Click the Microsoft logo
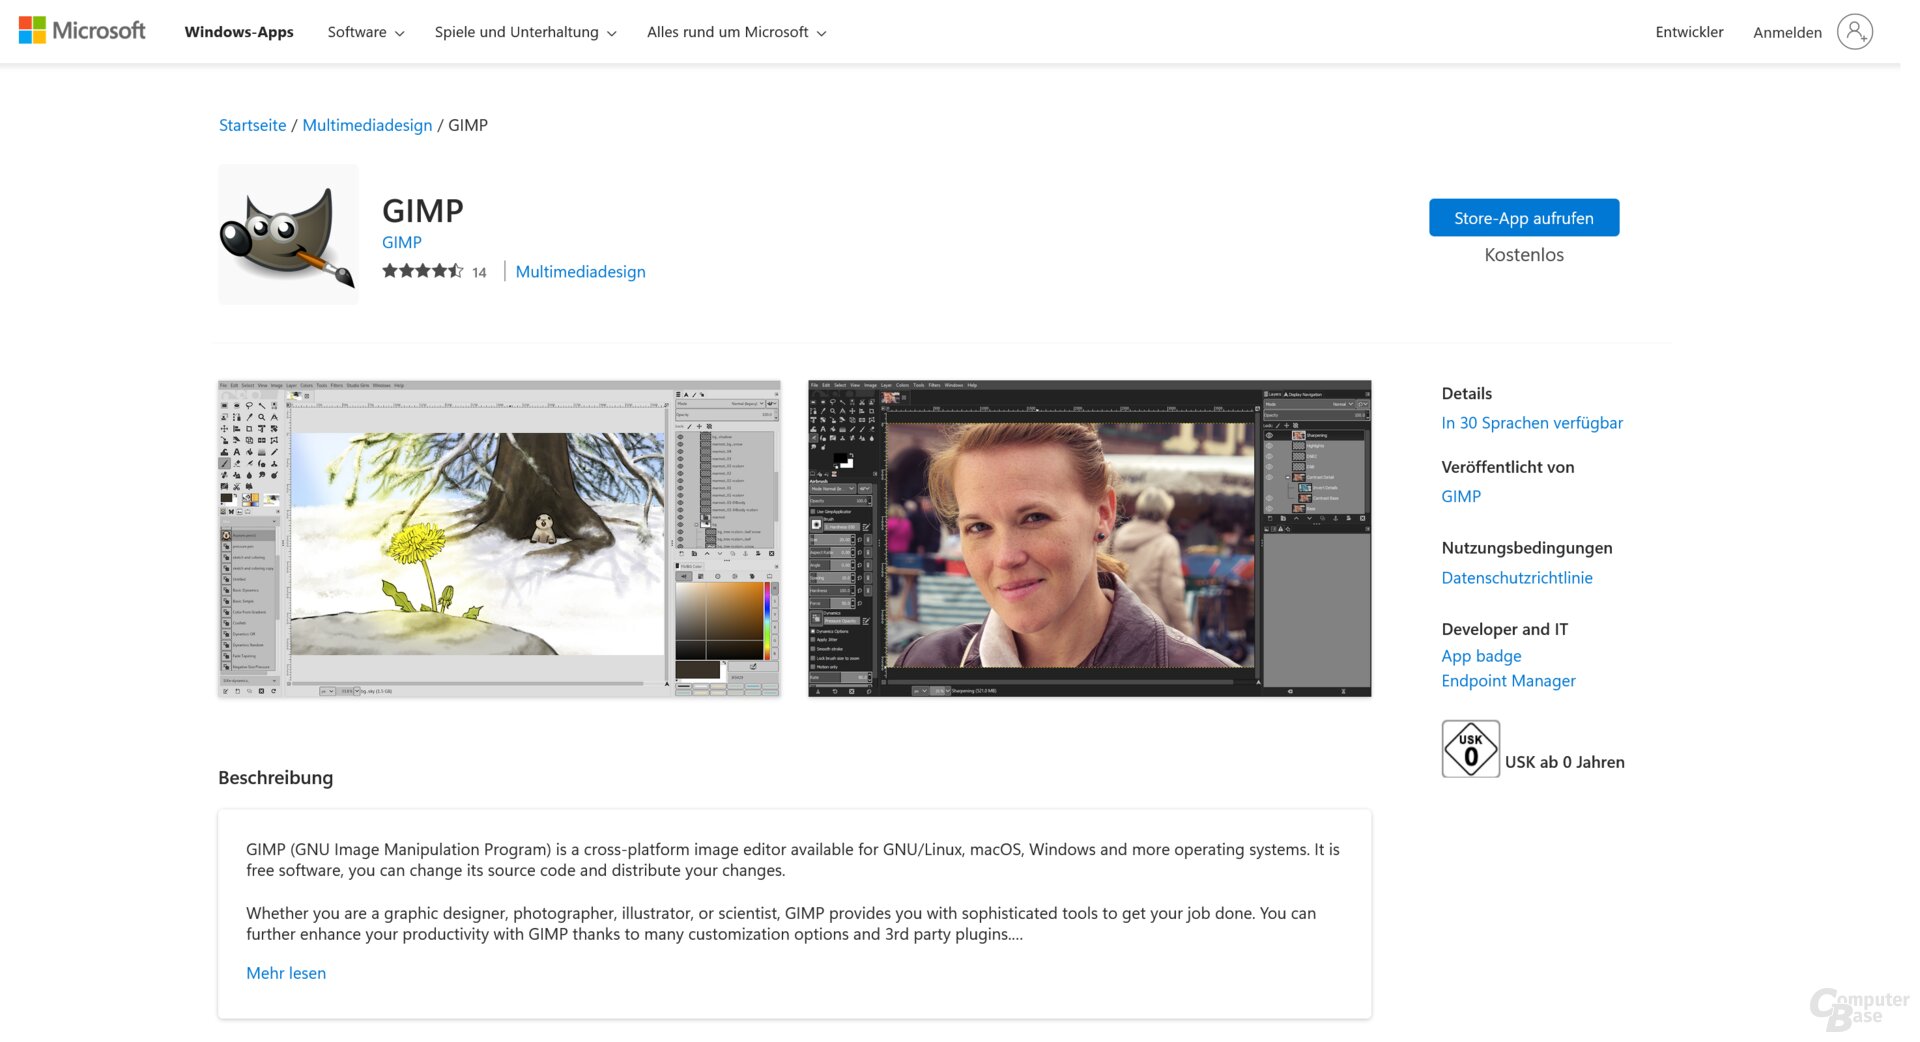Image resolution: width=1920 pixels, height=1042 pixels. point(82,31)
